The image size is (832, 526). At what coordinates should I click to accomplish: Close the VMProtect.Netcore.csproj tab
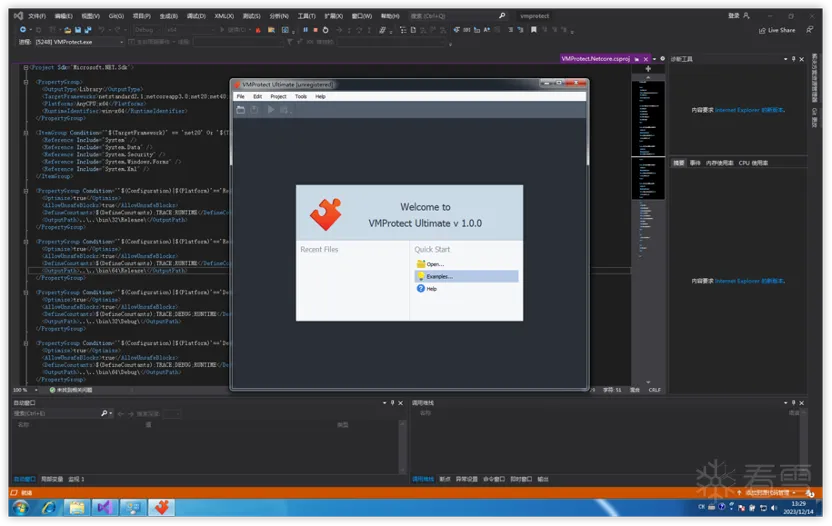coord(646,59)
